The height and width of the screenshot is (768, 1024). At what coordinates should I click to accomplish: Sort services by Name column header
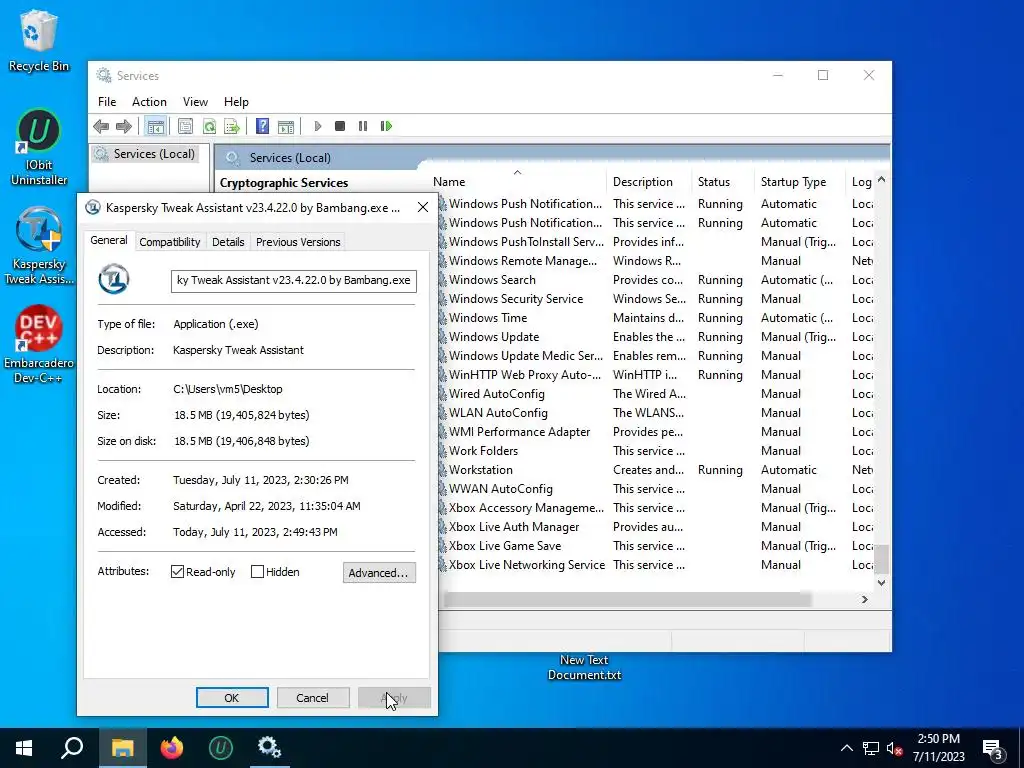pyautogui.click(x=519, y=182)
